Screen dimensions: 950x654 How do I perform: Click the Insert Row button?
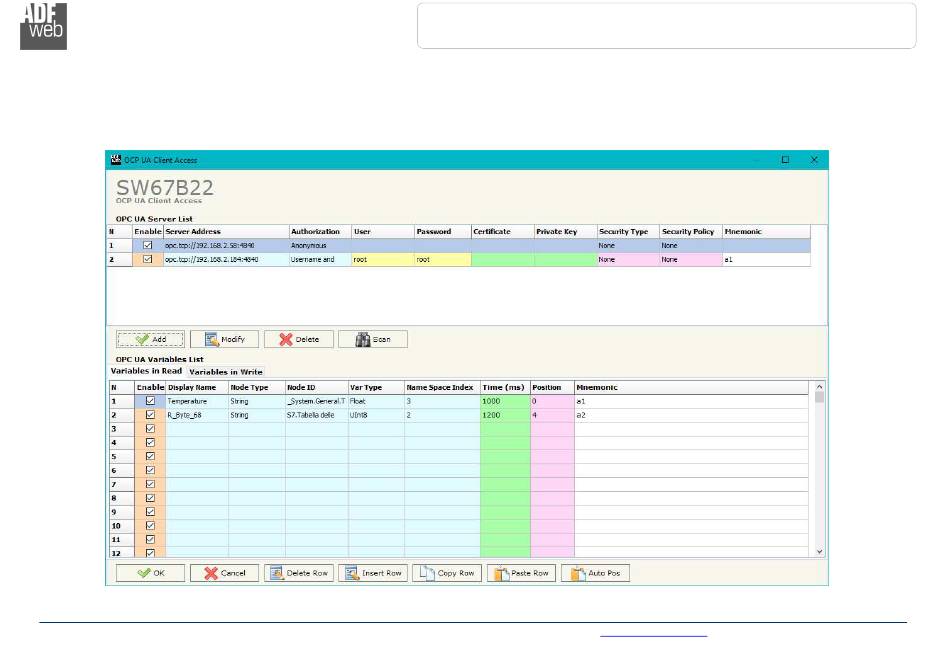372,573
